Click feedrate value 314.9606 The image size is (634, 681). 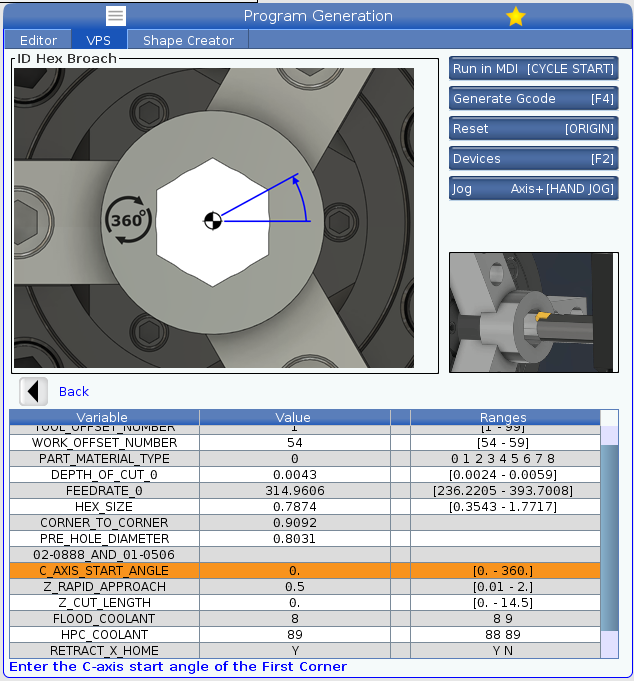(x=294, y=491)
